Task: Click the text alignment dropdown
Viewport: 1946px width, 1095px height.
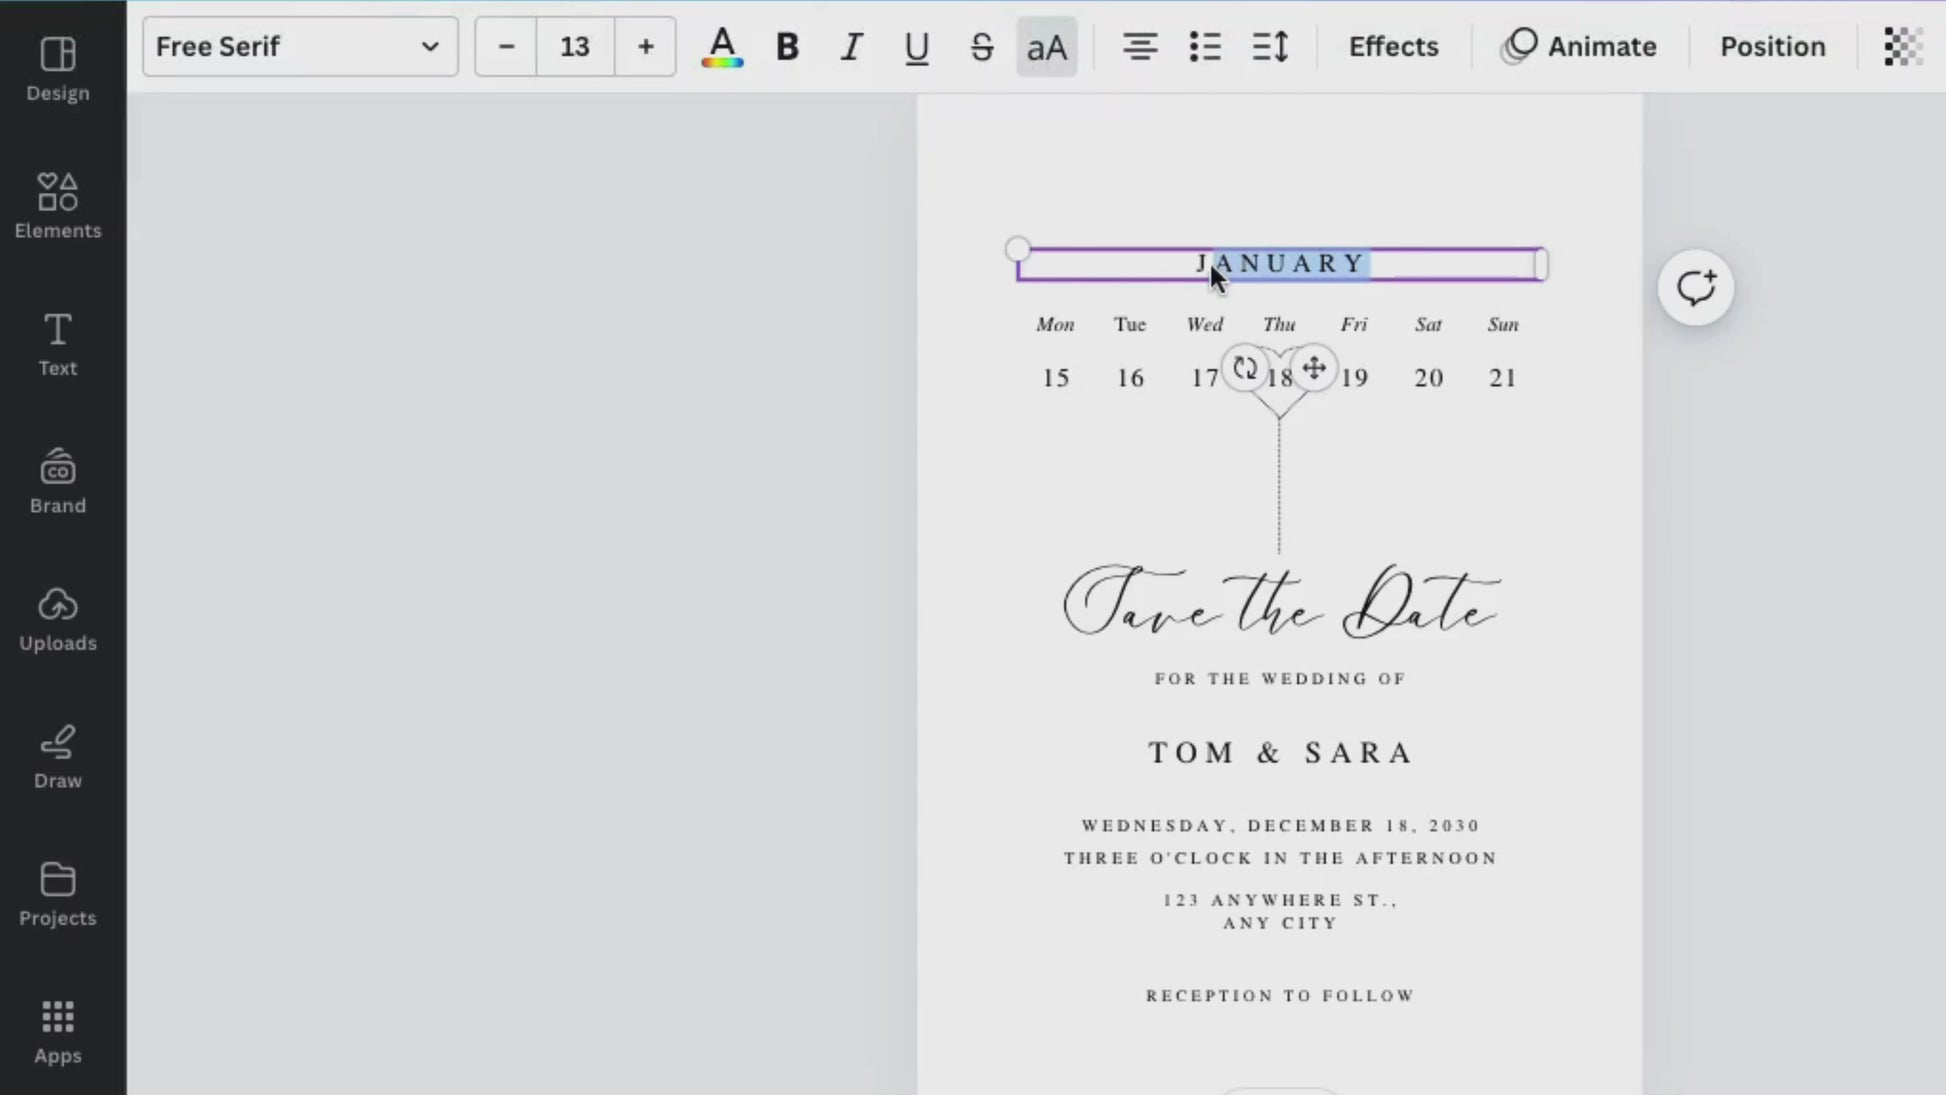Action: (x=1140, y=47)
